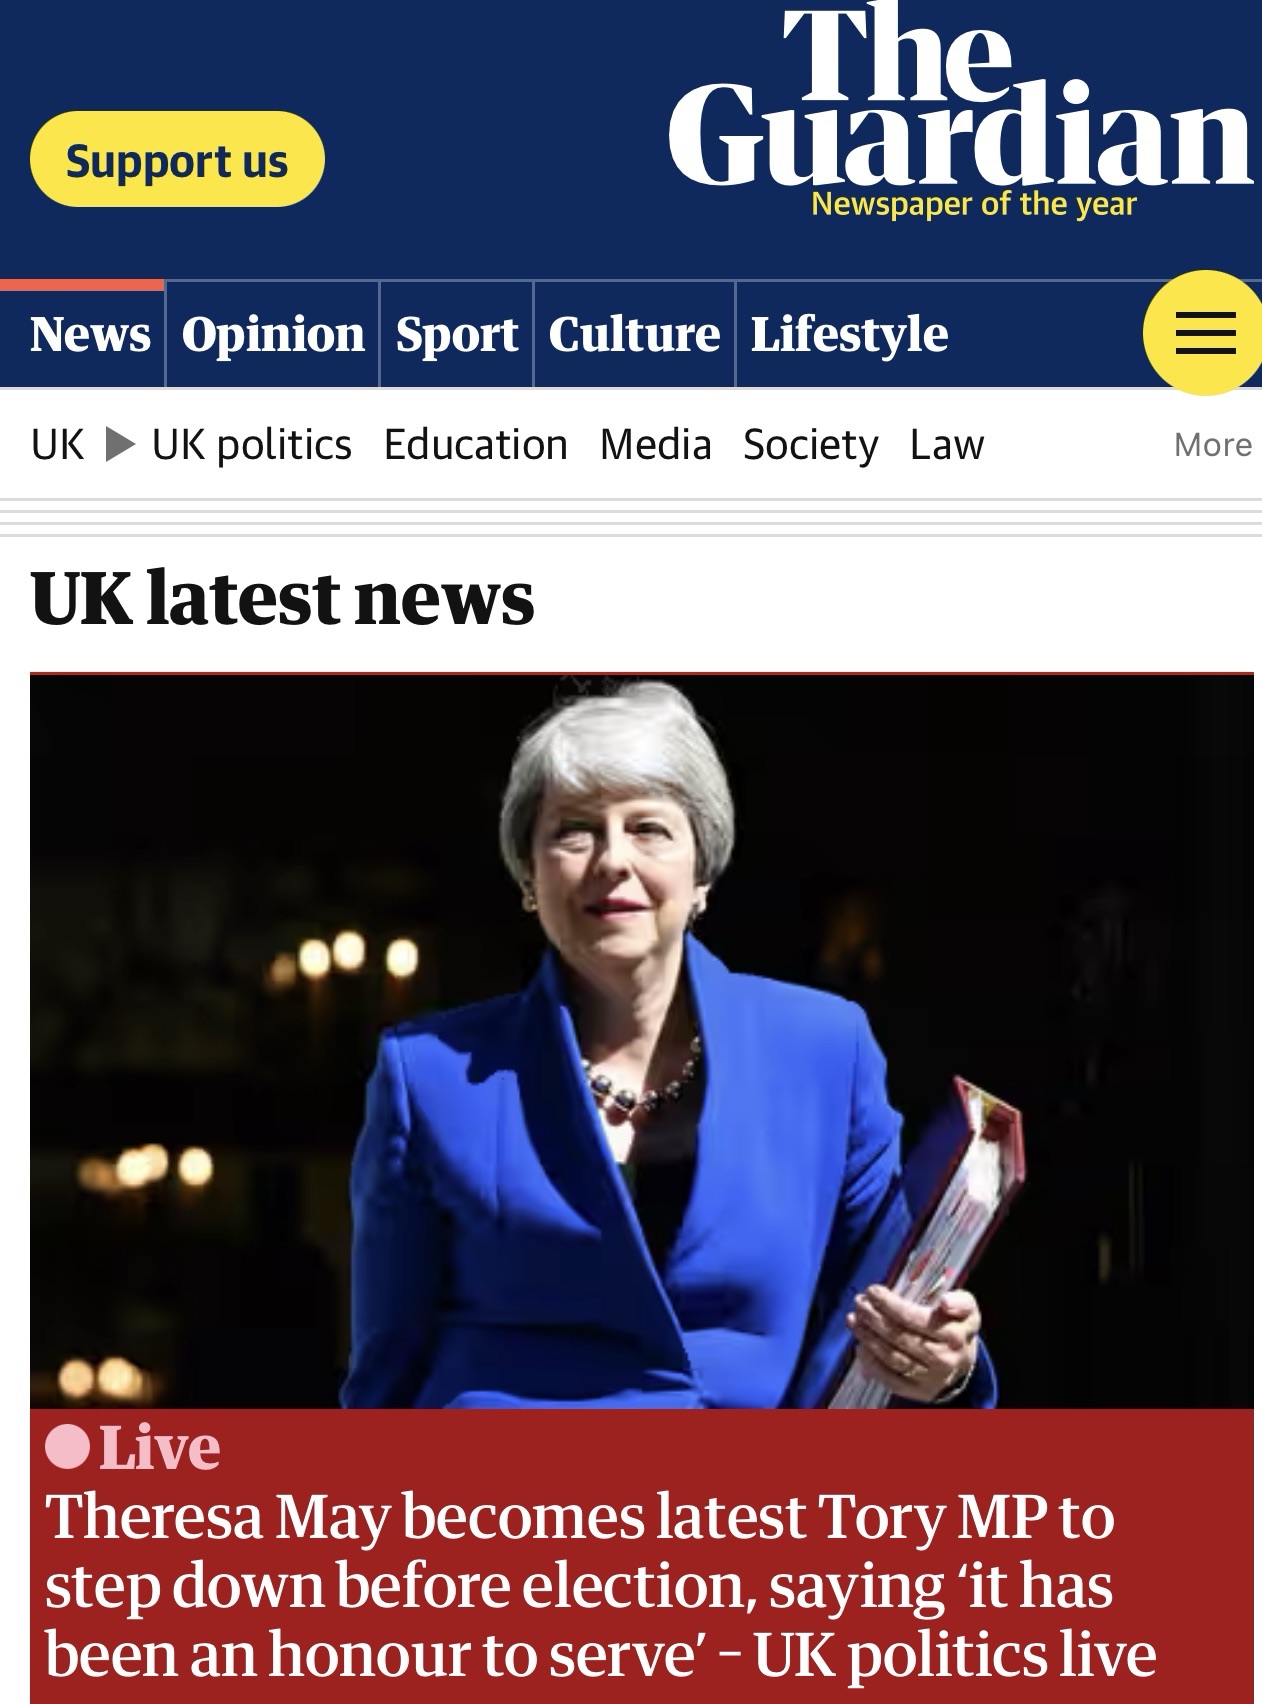
Task: Select the Lifestyle section tab
Action: coord(849,334)
